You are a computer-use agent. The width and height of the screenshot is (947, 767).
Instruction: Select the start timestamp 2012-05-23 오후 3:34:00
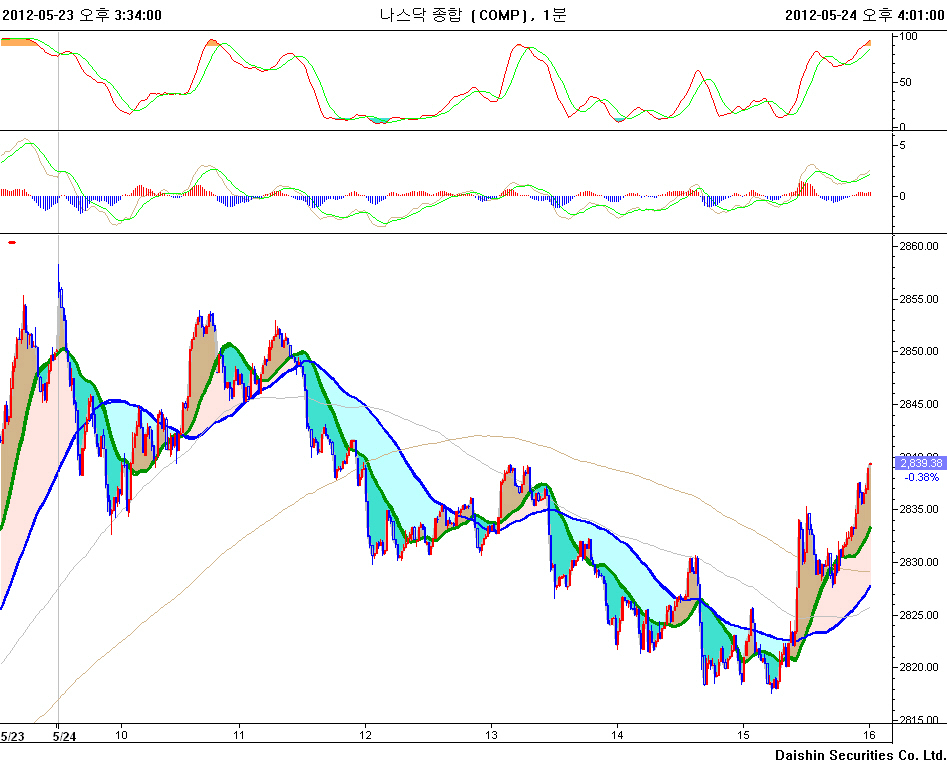tap(82, 15)
